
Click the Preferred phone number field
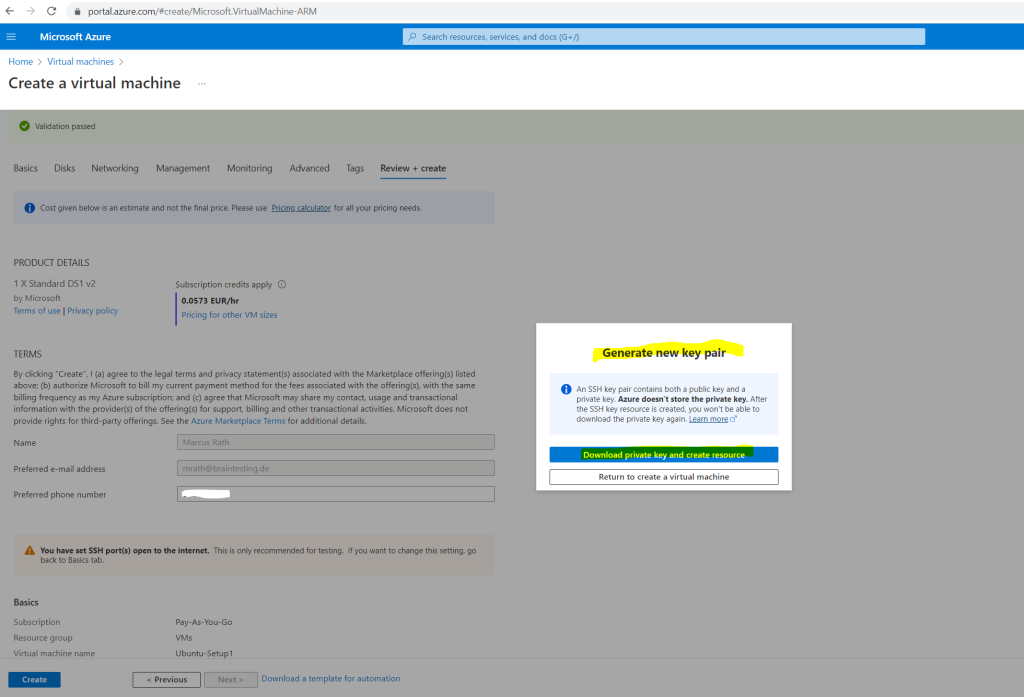coord(336,494)
